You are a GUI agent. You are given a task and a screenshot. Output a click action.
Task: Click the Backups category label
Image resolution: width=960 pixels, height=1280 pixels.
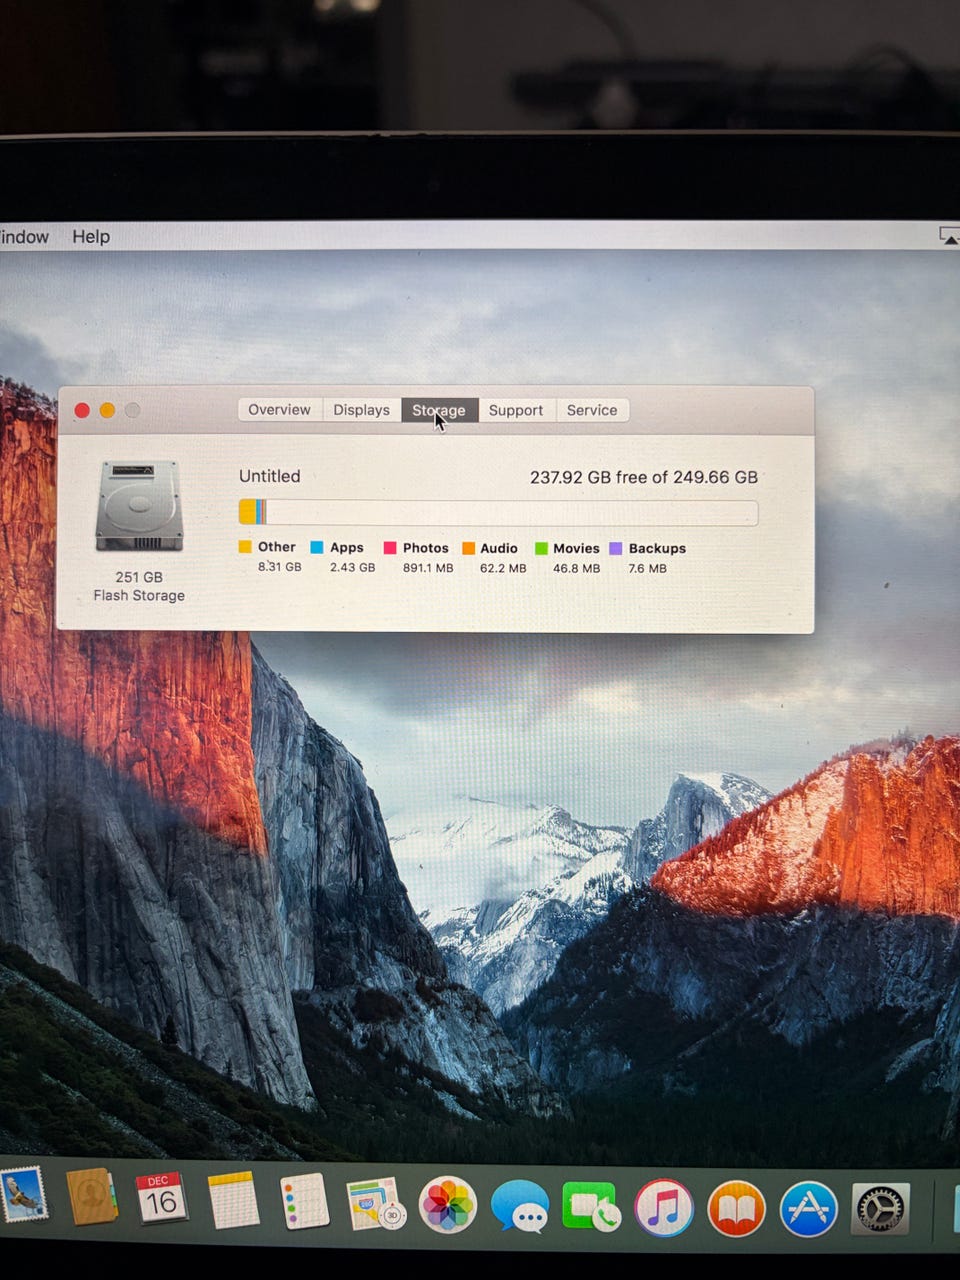(657, 548)
